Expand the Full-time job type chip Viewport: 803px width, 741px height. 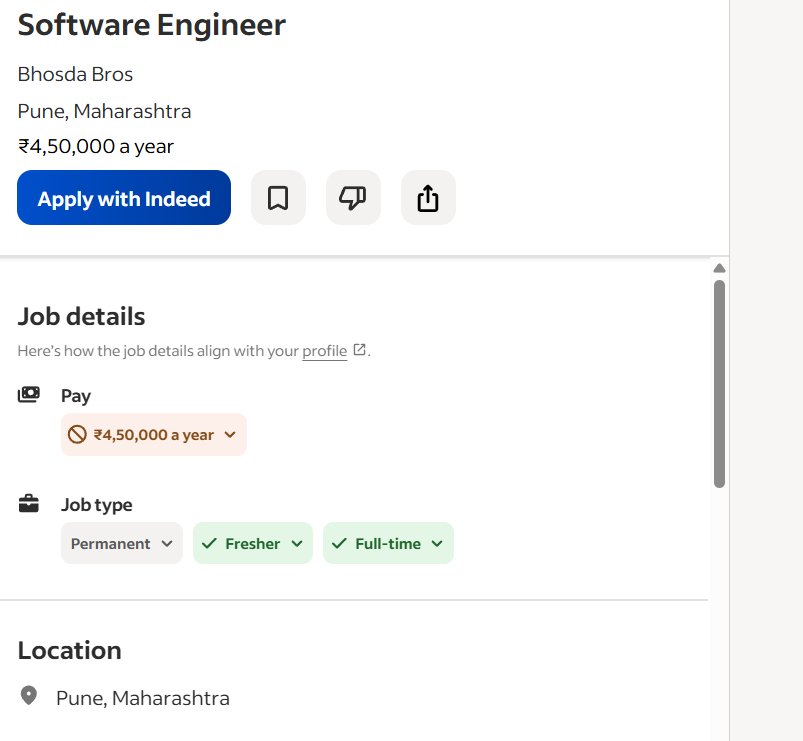(388, 543)
